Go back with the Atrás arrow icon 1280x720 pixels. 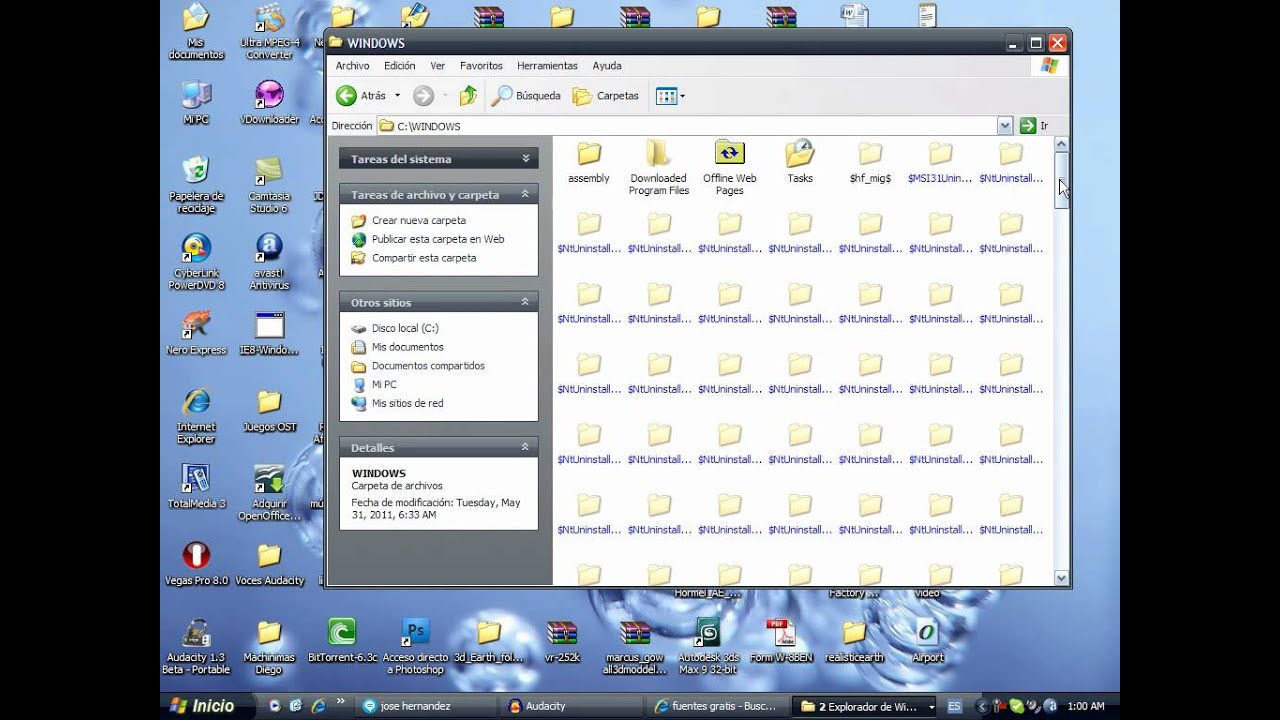click(x=346, y=96)
